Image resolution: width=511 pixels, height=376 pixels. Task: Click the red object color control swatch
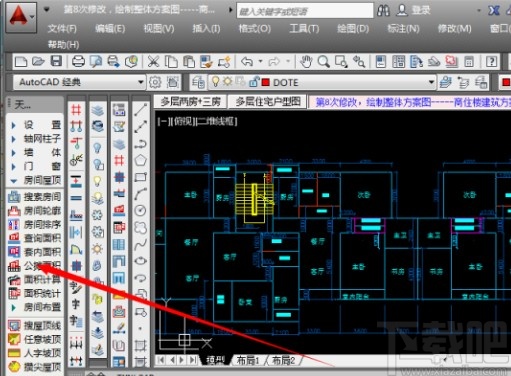coord(506,82)
